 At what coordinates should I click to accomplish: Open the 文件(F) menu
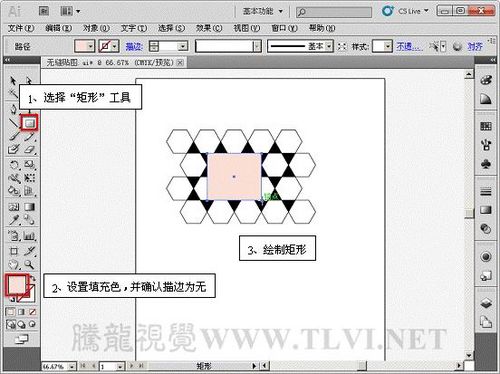21,28
